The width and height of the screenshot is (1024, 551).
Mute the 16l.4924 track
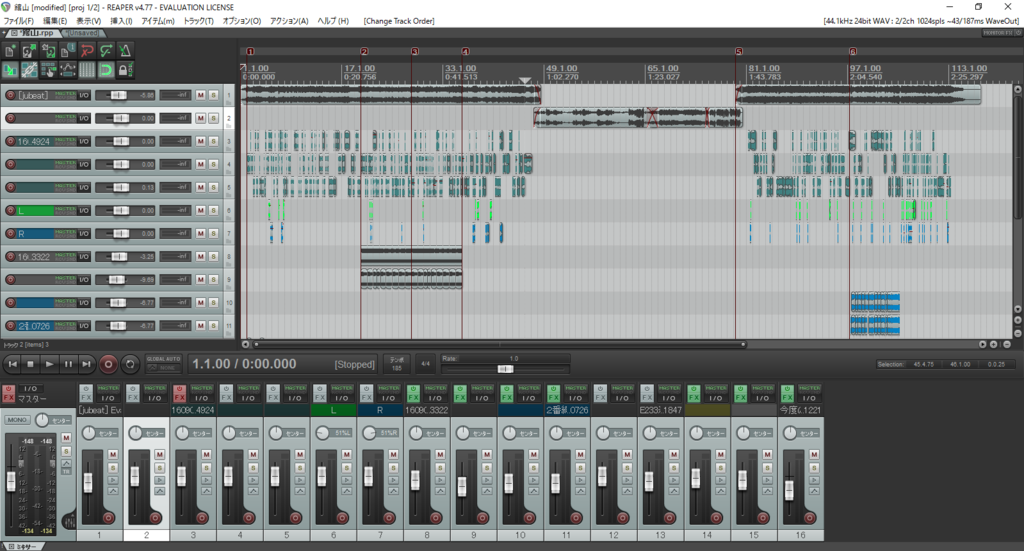201,141
